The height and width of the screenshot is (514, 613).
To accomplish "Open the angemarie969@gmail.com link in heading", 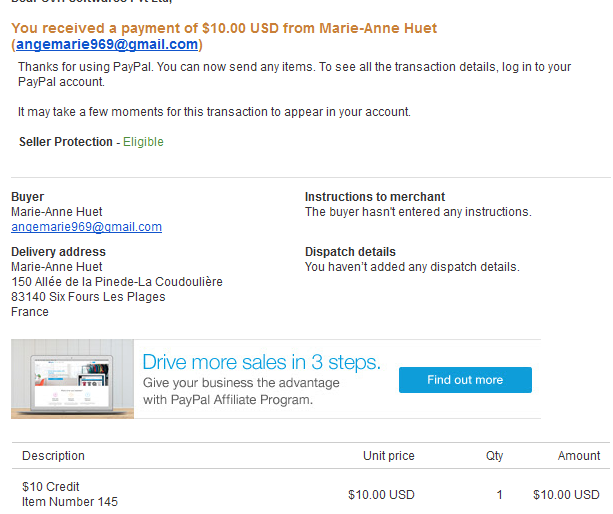I will click(x=107, y=44).
